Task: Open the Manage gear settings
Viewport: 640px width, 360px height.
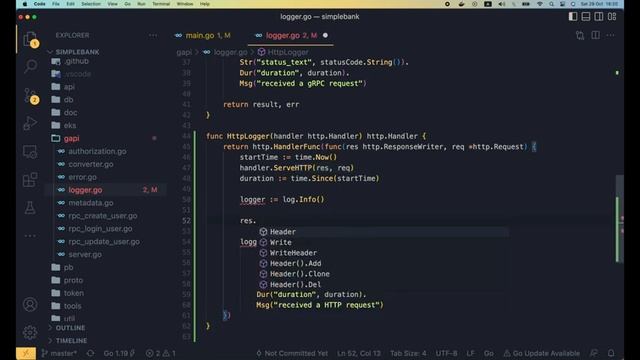Action: click(30, 332)
